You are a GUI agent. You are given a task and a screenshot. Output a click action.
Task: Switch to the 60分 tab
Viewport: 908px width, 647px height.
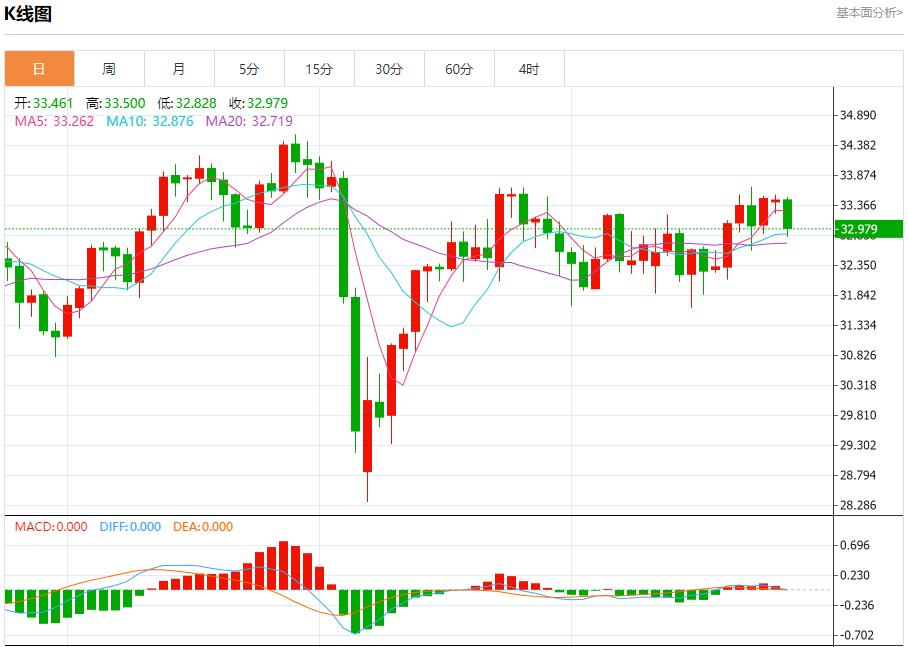pyautogui.click(x=459, y=69)
